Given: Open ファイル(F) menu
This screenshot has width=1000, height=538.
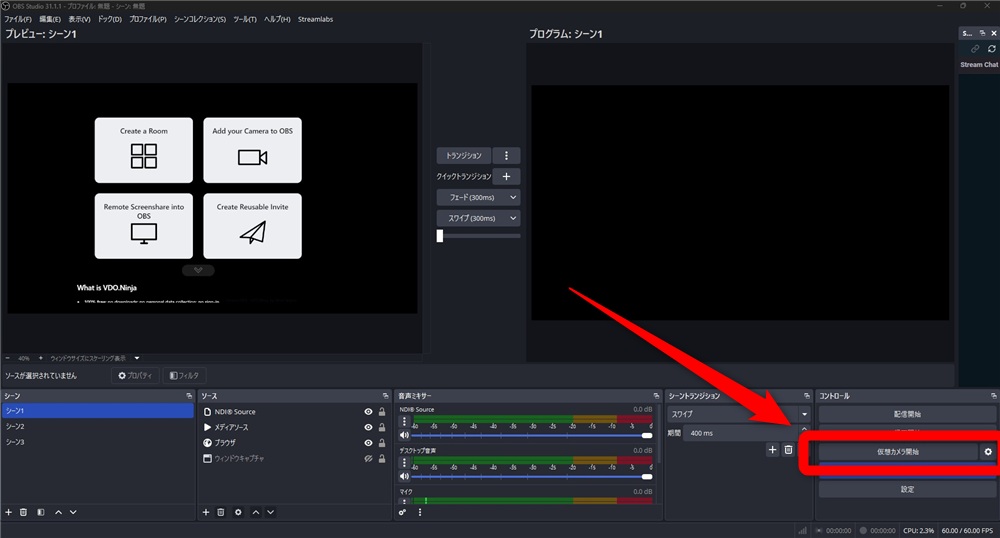Looking at the screenshot, I should coord(18,19).
